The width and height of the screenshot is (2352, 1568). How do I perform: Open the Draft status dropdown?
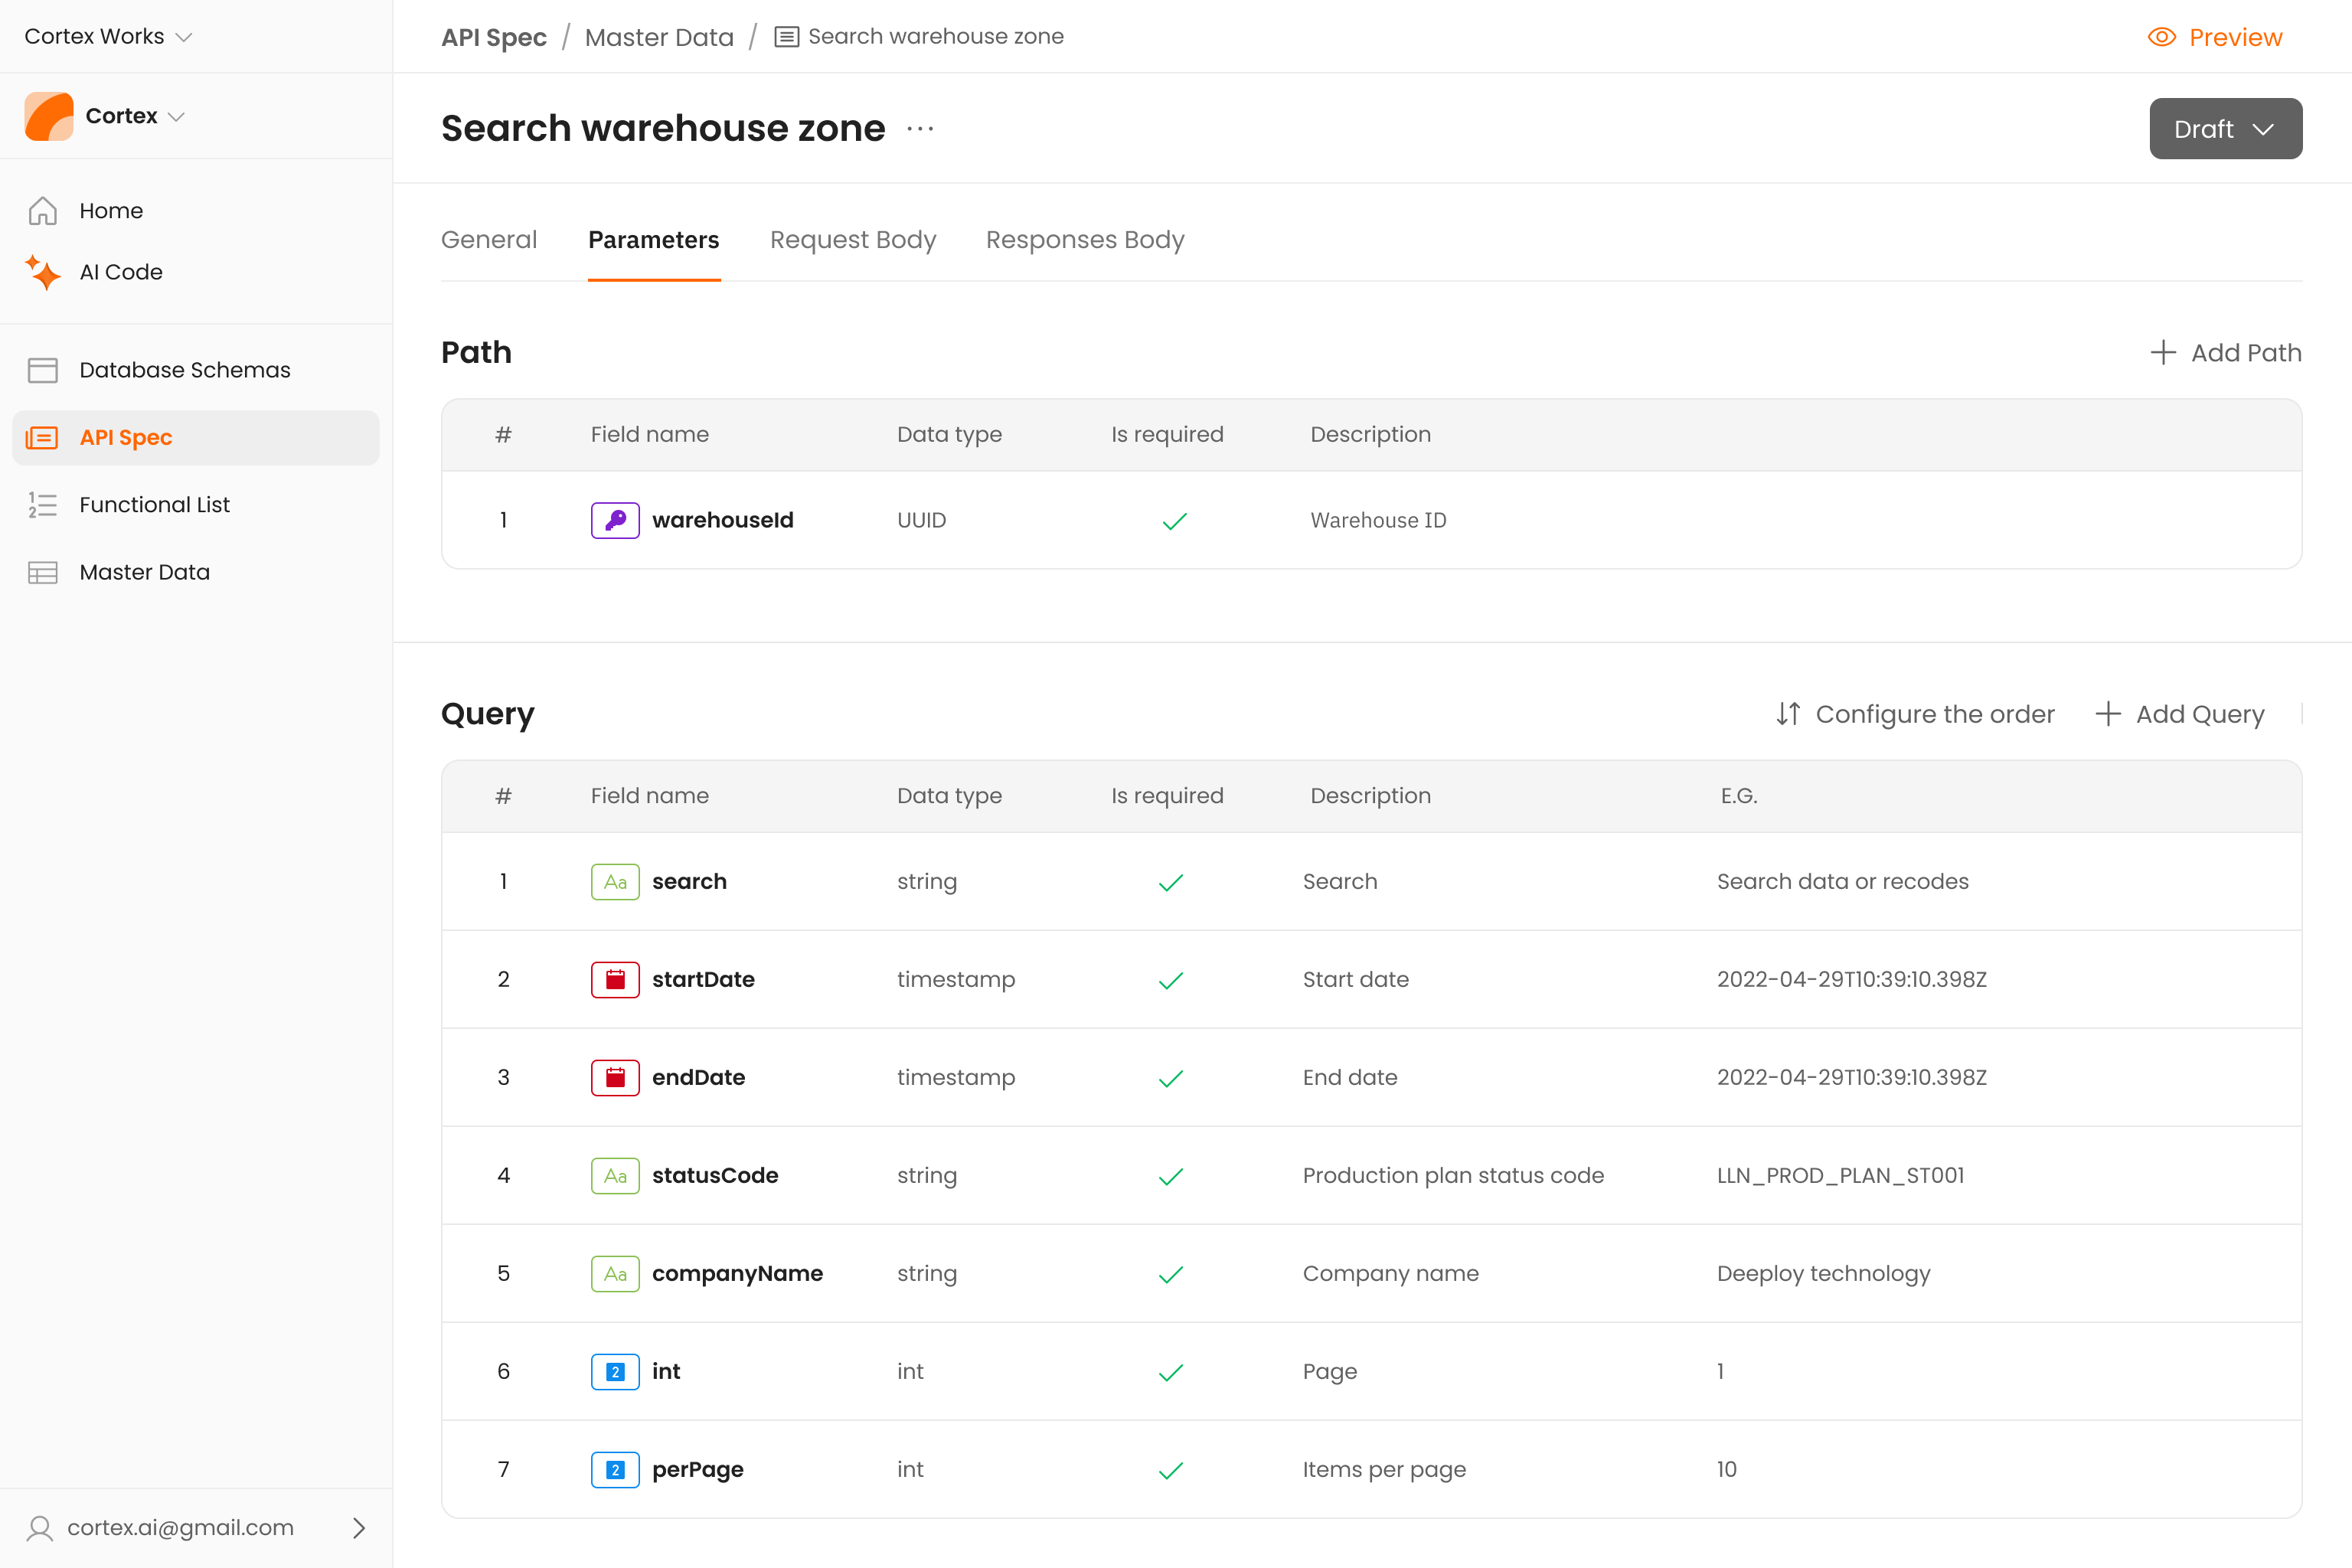[2225, 129]
